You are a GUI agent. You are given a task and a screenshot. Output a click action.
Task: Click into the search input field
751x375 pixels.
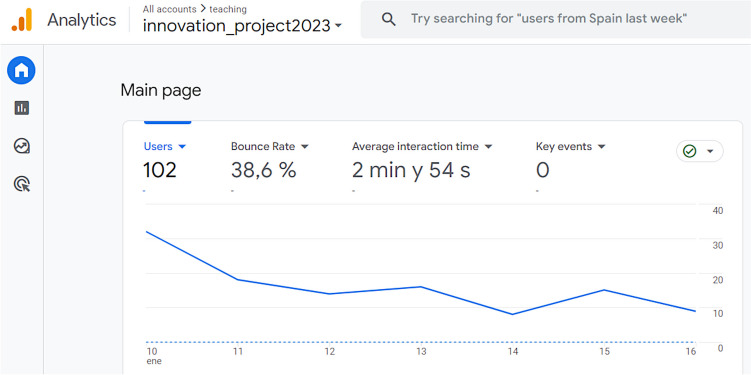(550, 20)
